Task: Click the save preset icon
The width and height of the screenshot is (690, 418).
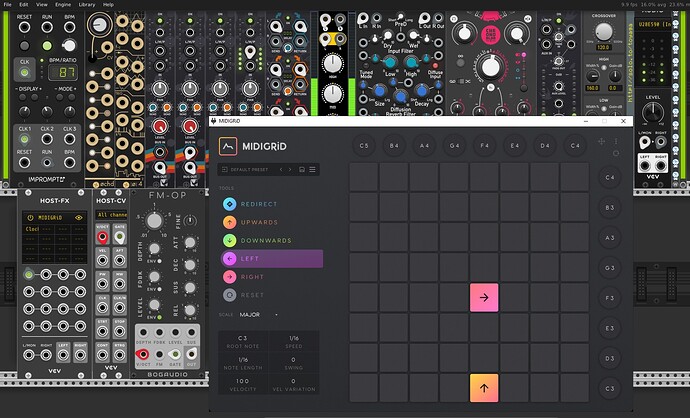Action: tap(300, 170)
